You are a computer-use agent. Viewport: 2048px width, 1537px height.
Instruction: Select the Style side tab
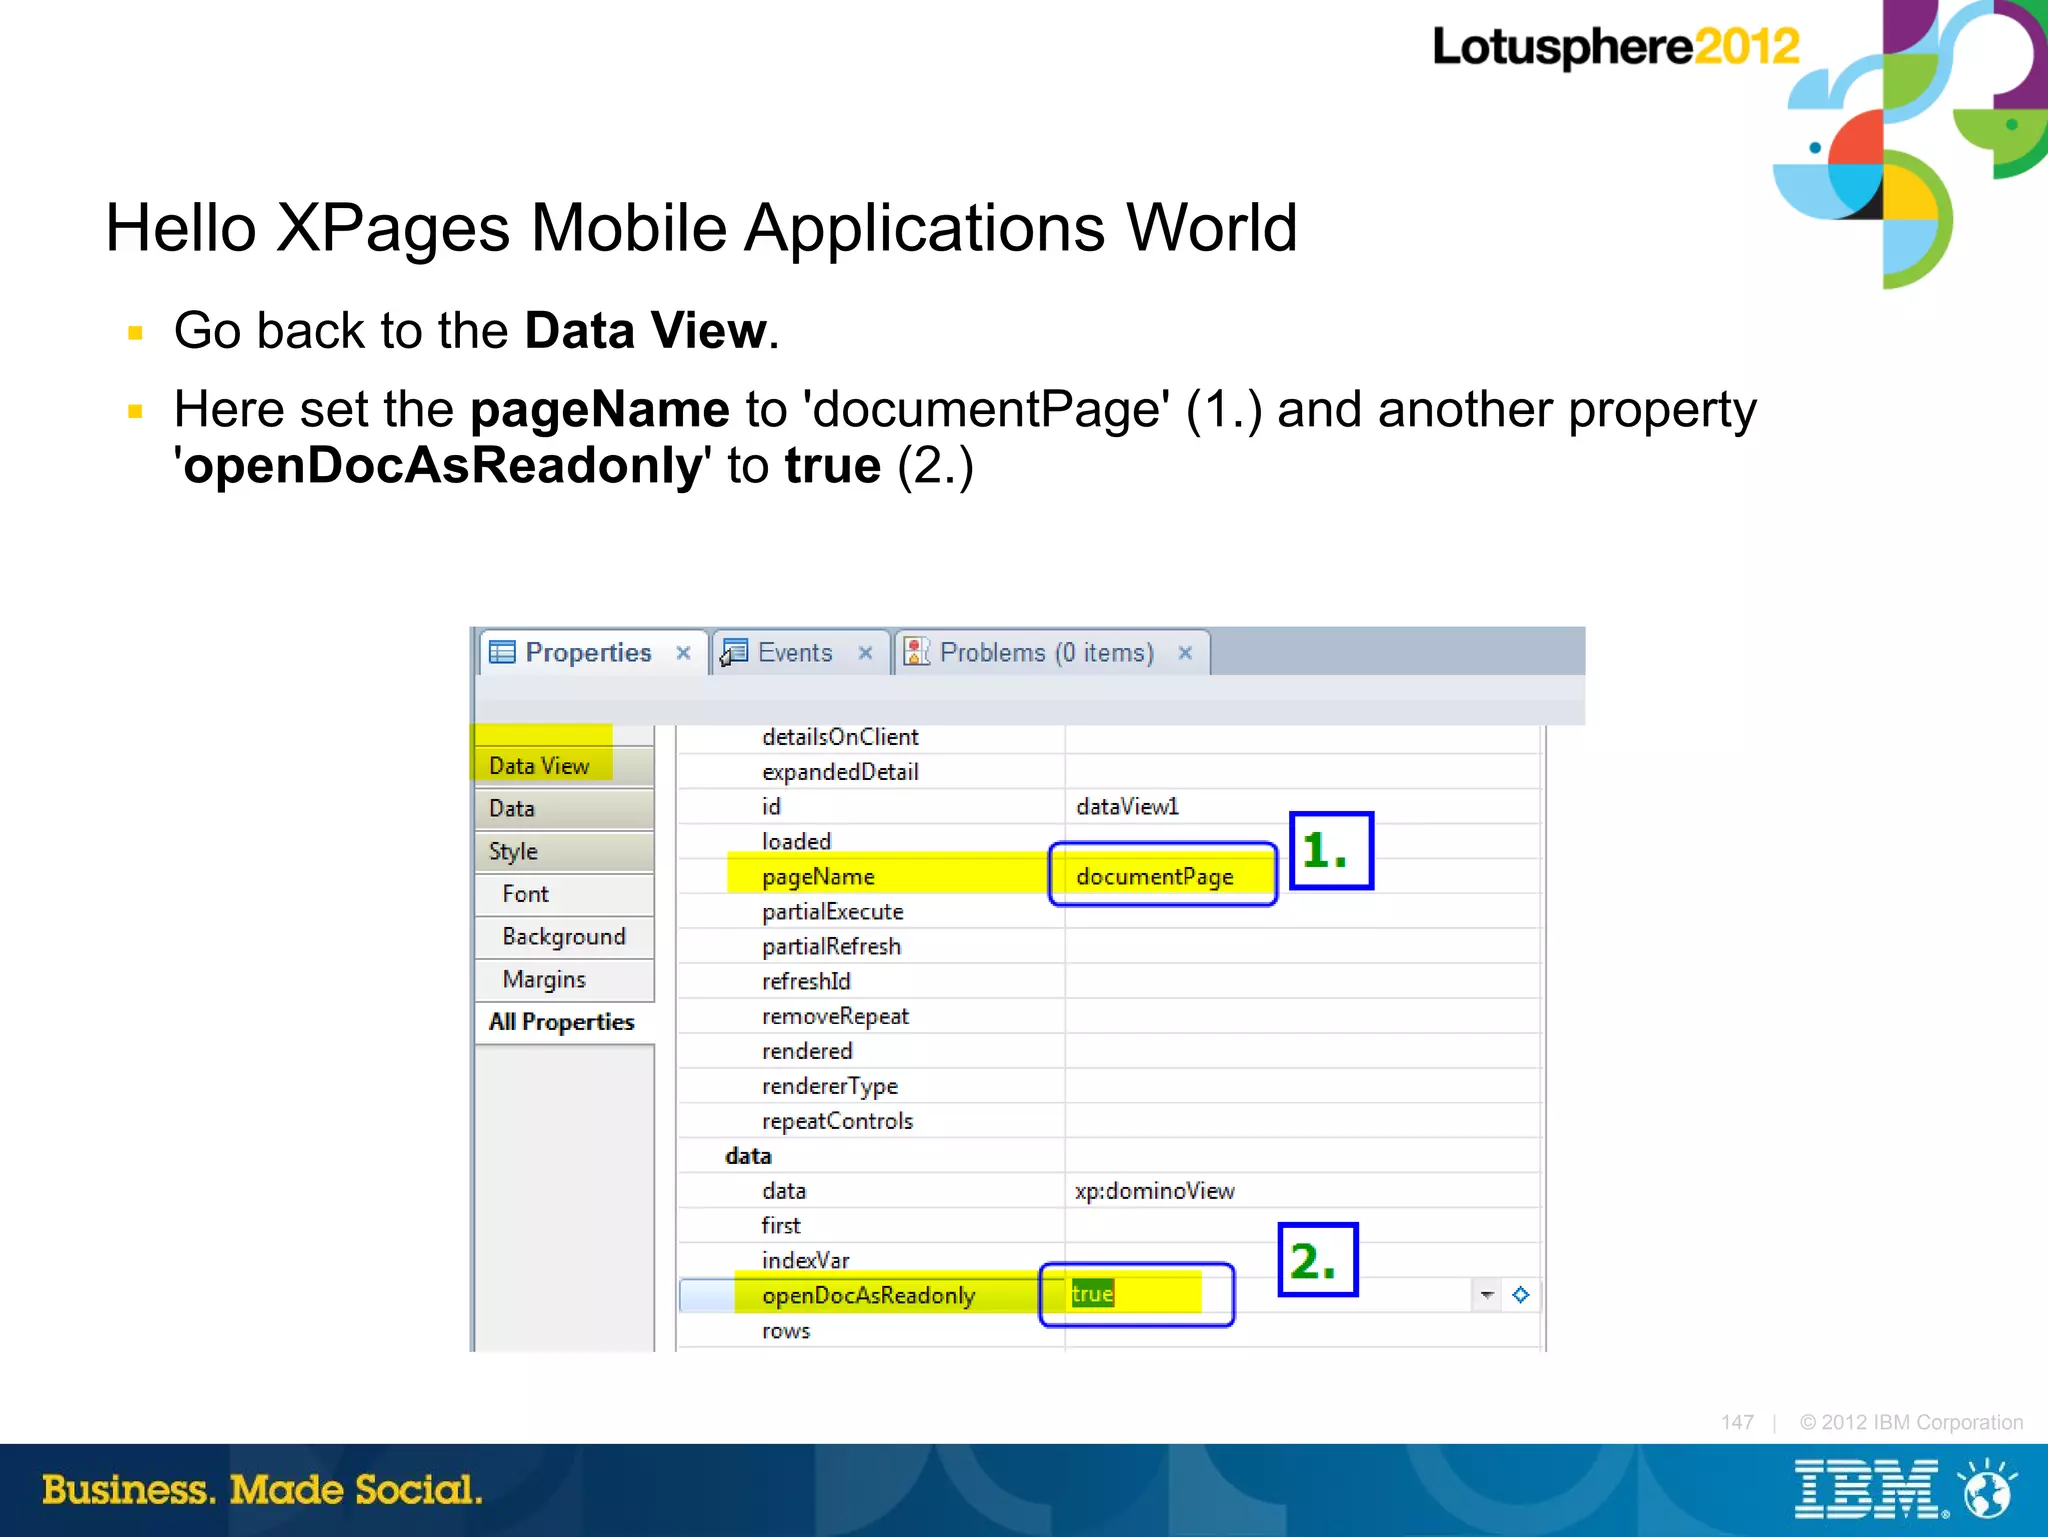pos(563,851)
